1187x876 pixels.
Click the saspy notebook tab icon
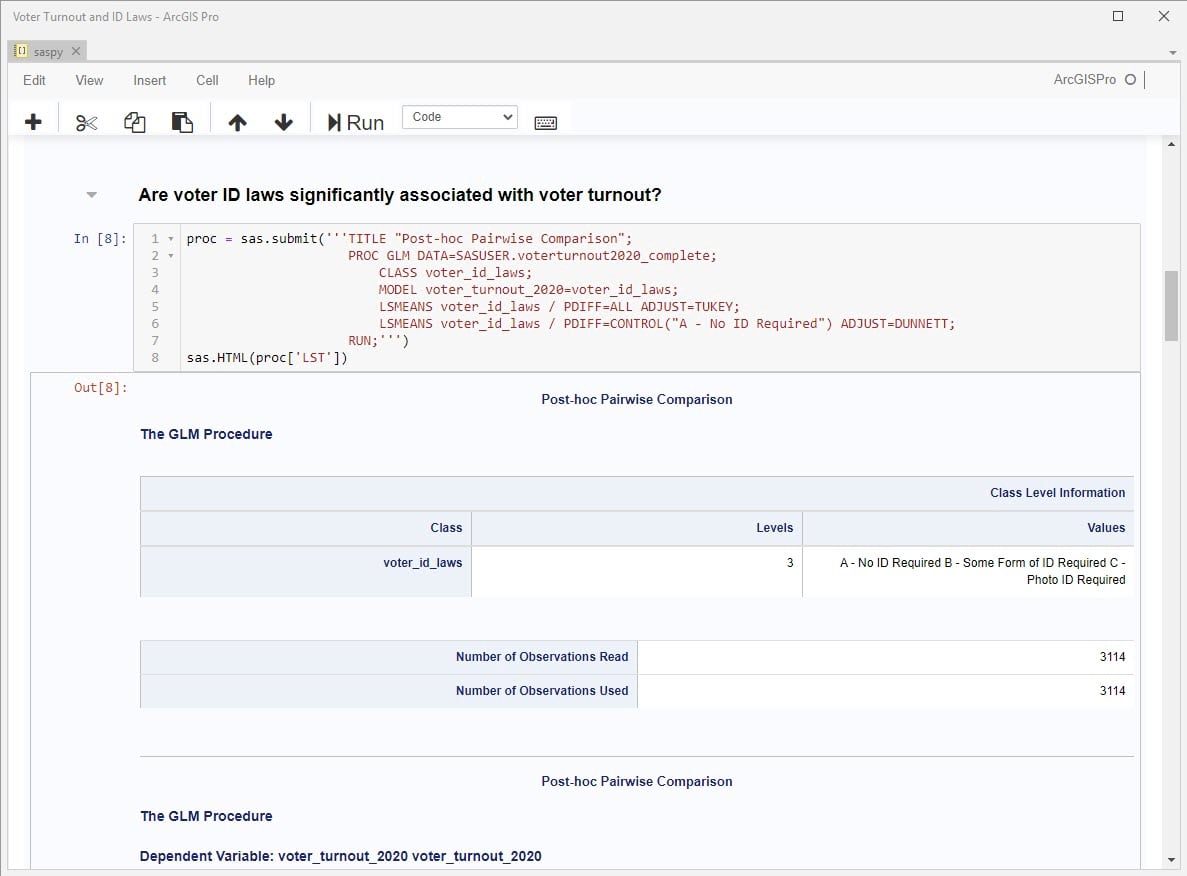[22, 51]
